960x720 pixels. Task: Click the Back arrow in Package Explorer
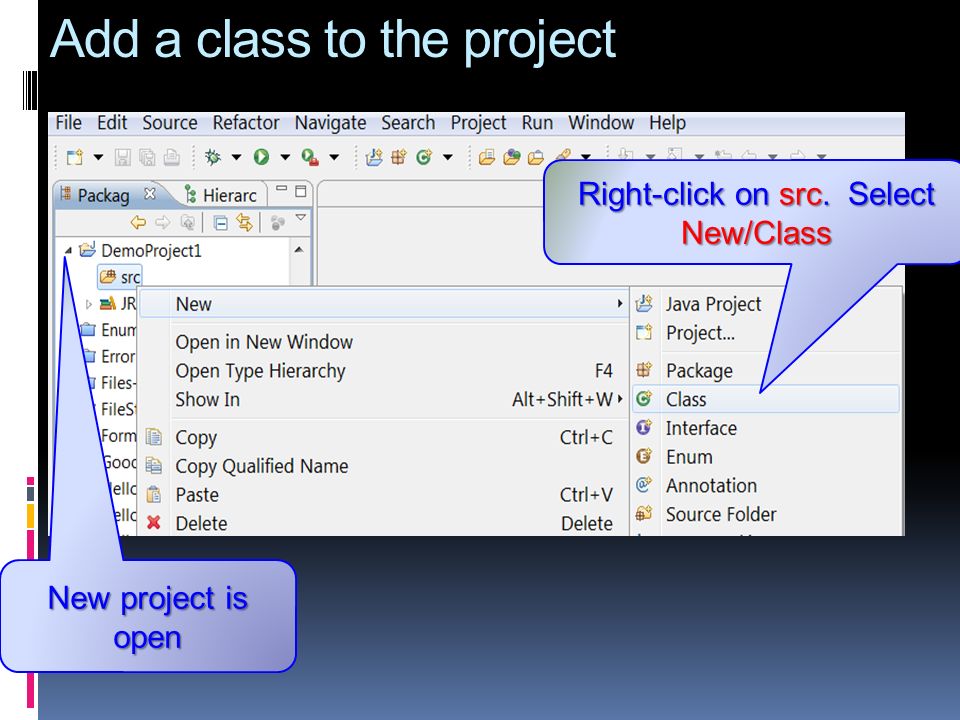[x=138, y=222]
